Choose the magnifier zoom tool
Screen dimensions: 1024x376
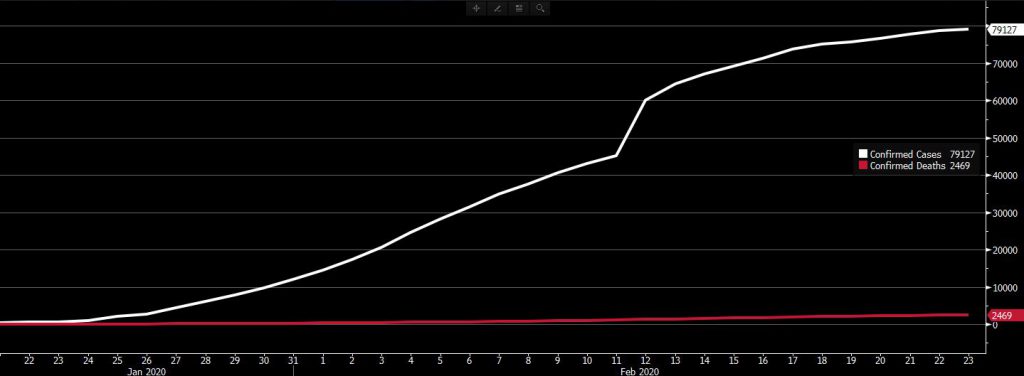540,8
